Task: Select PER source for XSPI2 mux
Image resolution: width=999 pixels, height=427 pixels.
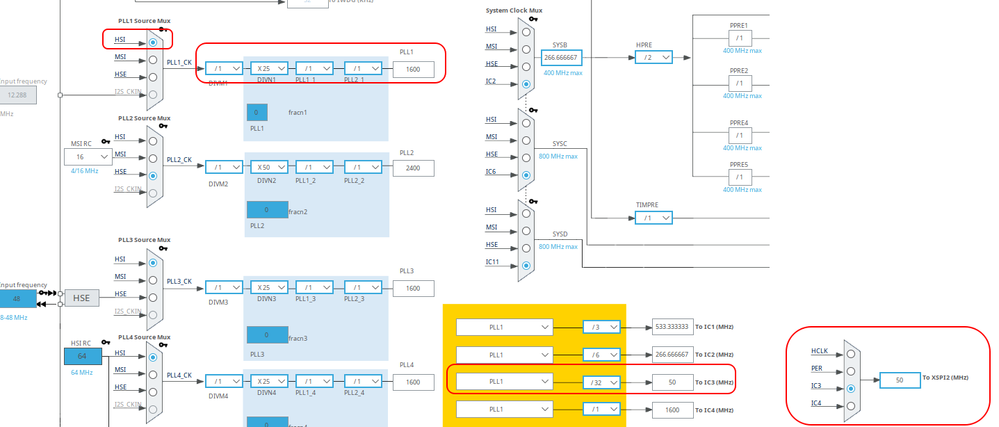Action: click(x=851, y=372)
